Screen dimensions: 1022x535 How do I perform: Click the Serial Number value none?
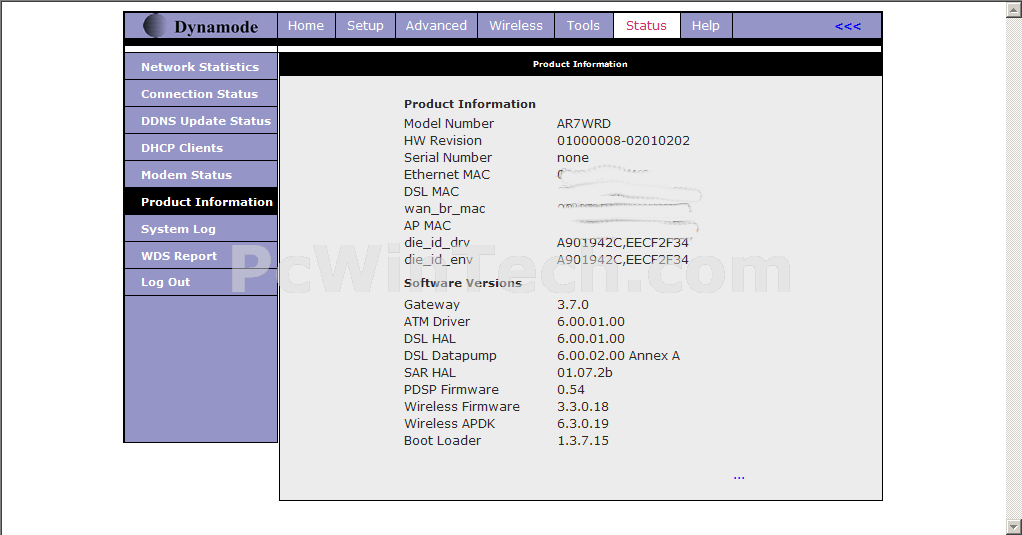(x=572, y=158)
